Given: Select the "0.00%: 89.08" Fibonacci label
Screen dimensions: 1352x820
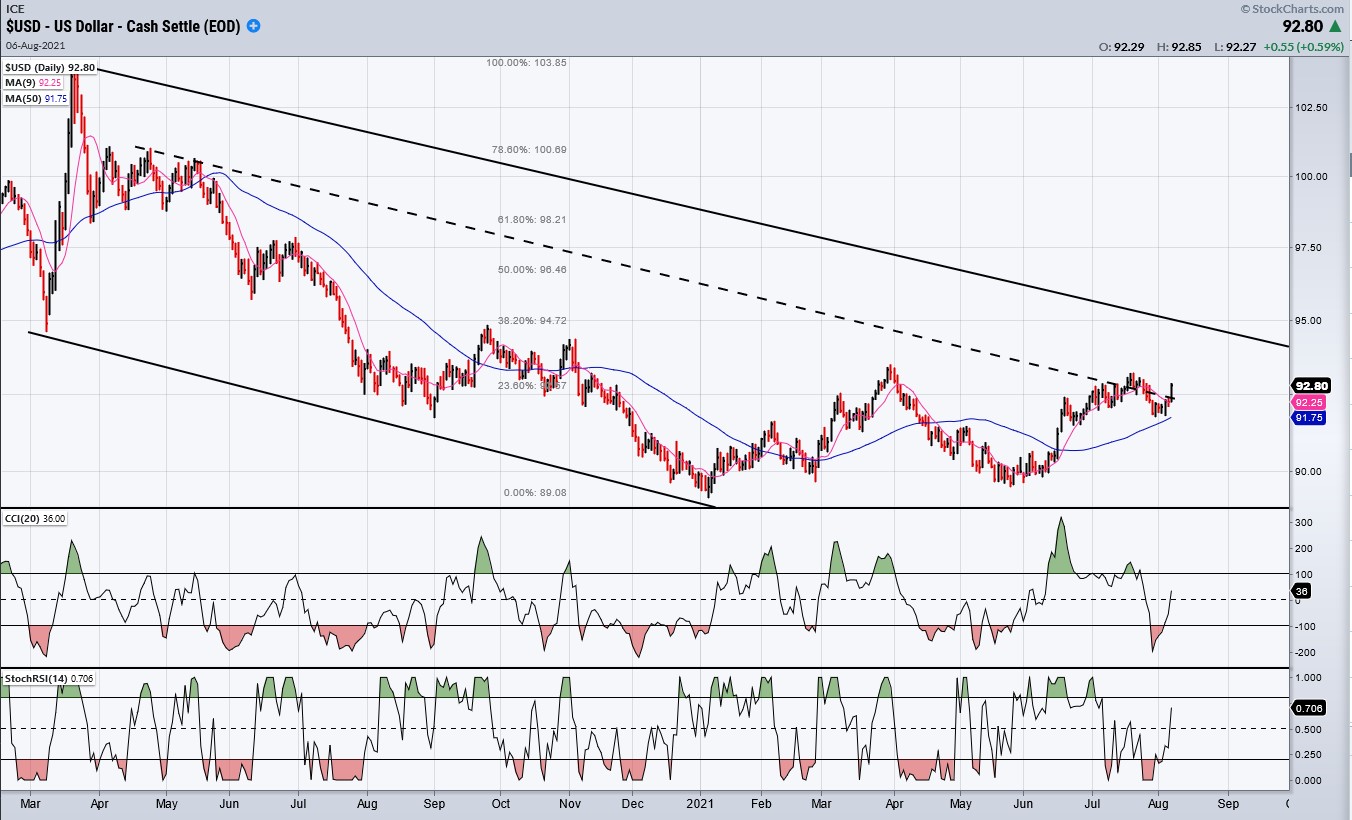Looking at the screenshot, I should point(534,492).
